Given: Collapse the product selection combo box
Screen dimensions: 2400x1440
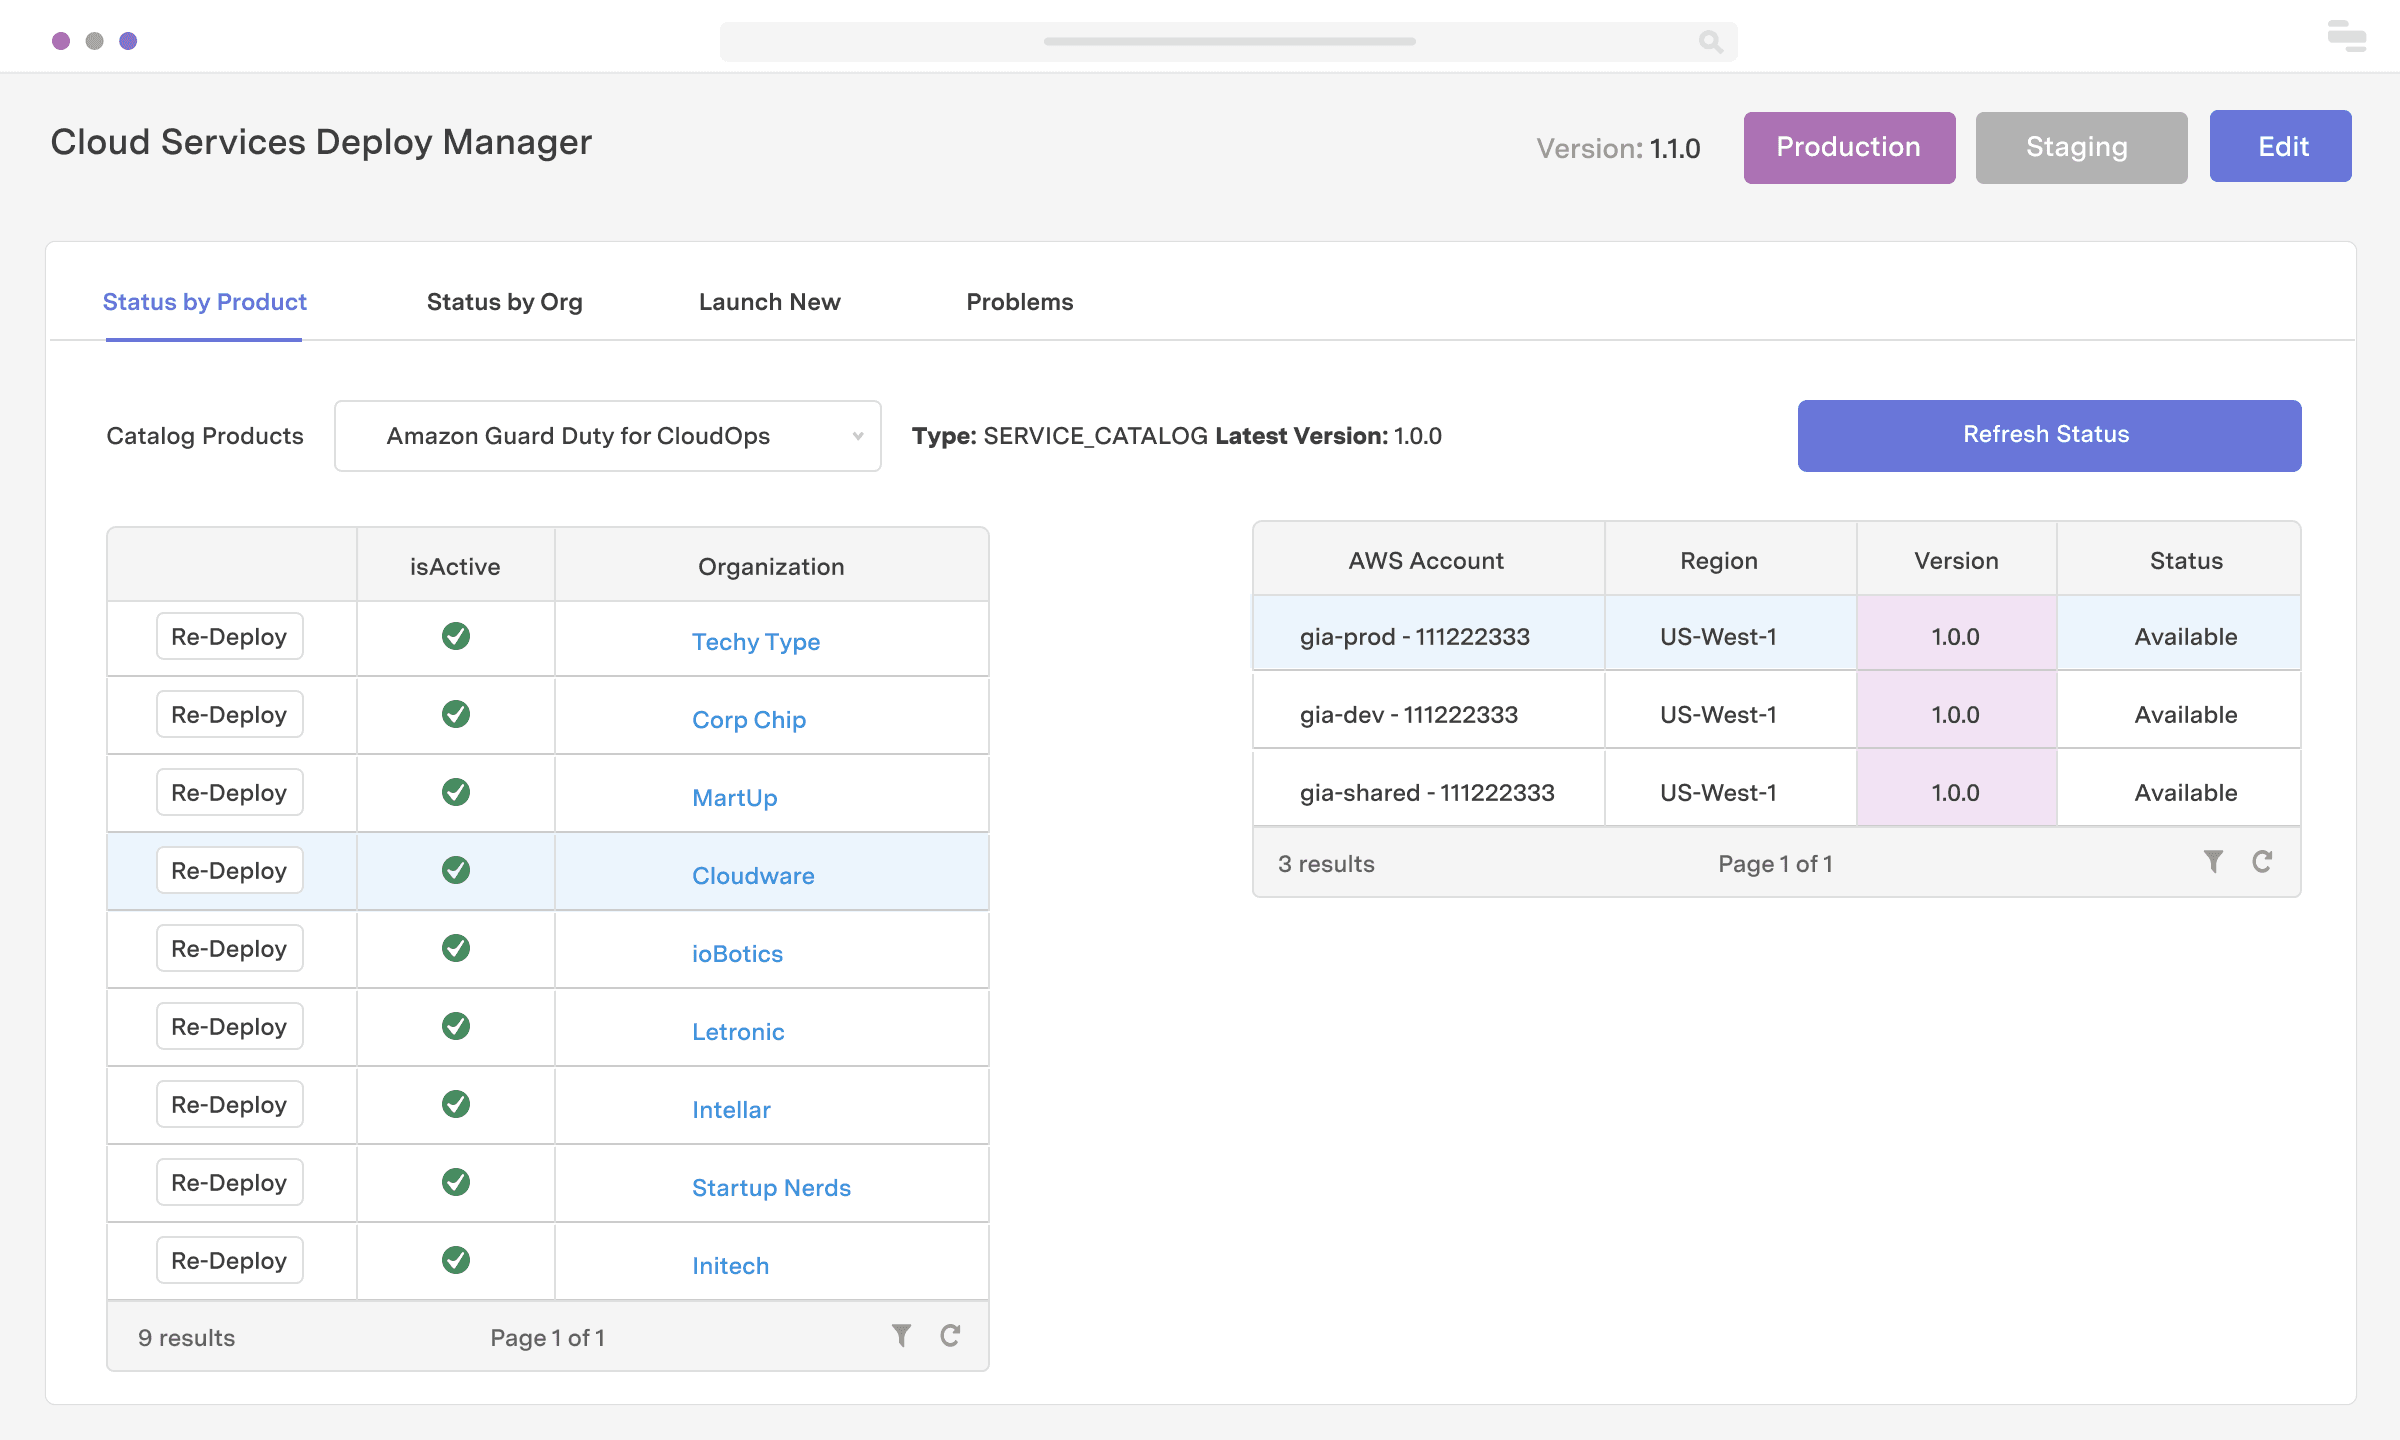Looking at the screenshot, I should (x=858, y=435).
